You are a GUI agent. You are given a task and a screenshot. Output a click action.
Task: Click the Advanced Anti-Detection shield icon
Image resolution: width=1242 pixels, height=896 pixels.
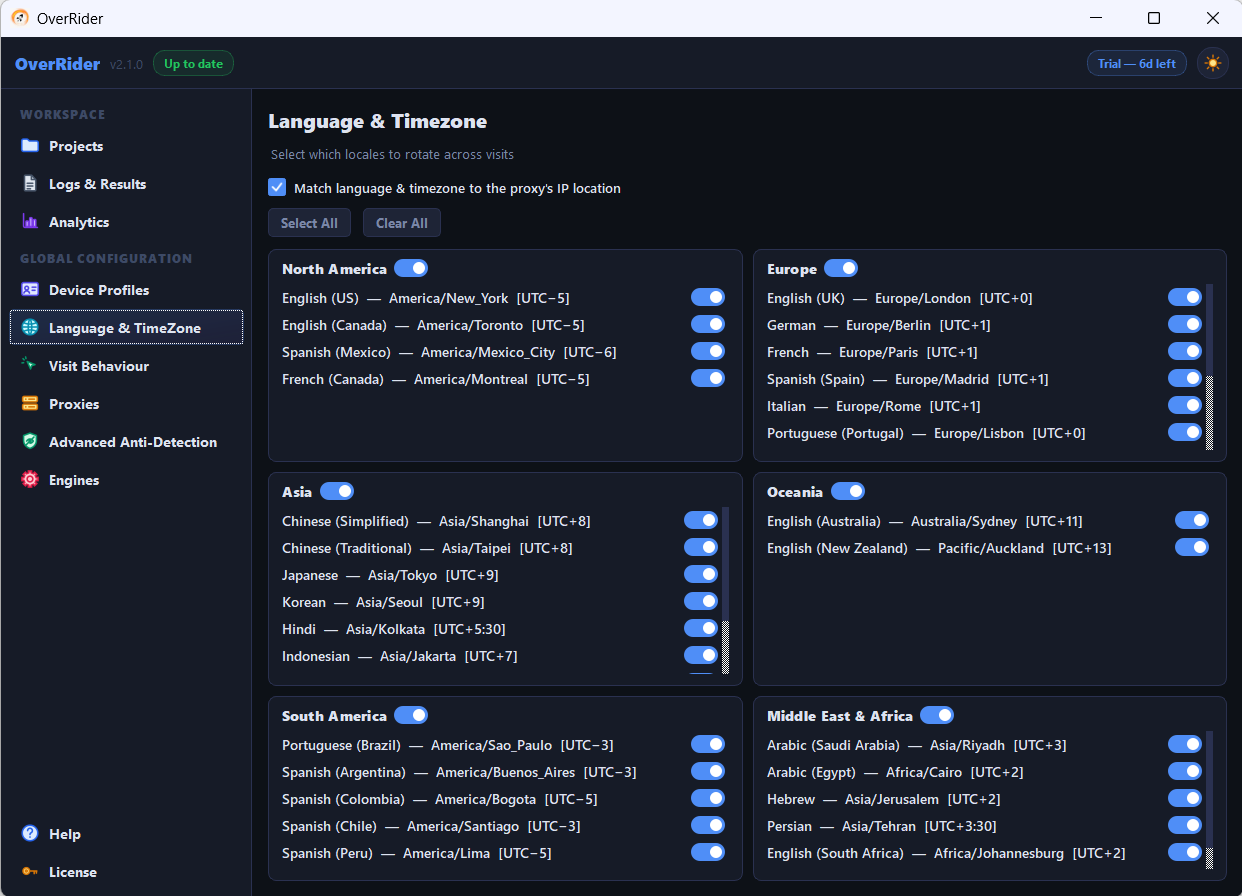pyautogui.click(x=30, y=442)
